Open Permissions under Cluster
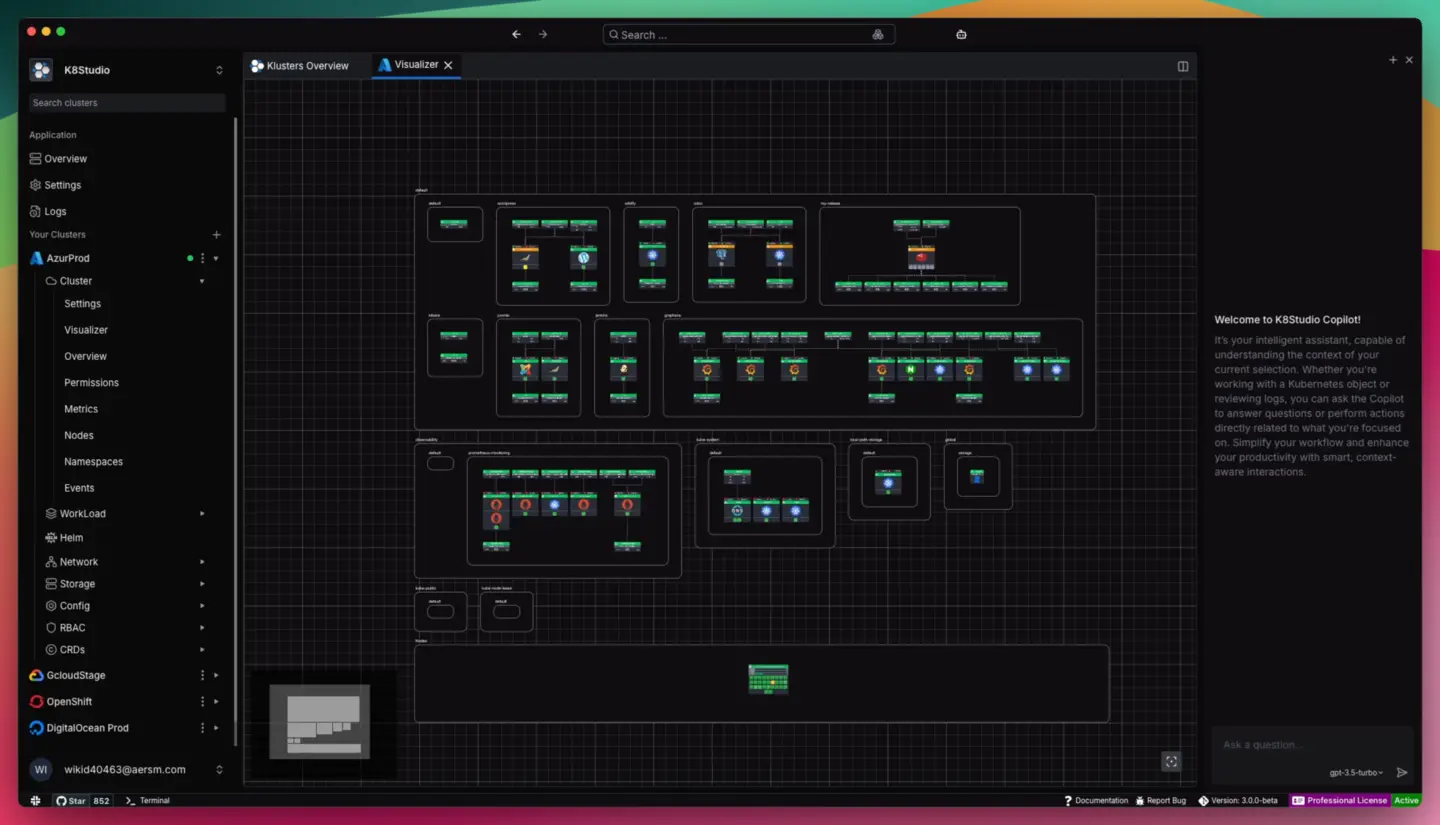Viewport: 1440px width, 825px height. [x=91, y=383]
